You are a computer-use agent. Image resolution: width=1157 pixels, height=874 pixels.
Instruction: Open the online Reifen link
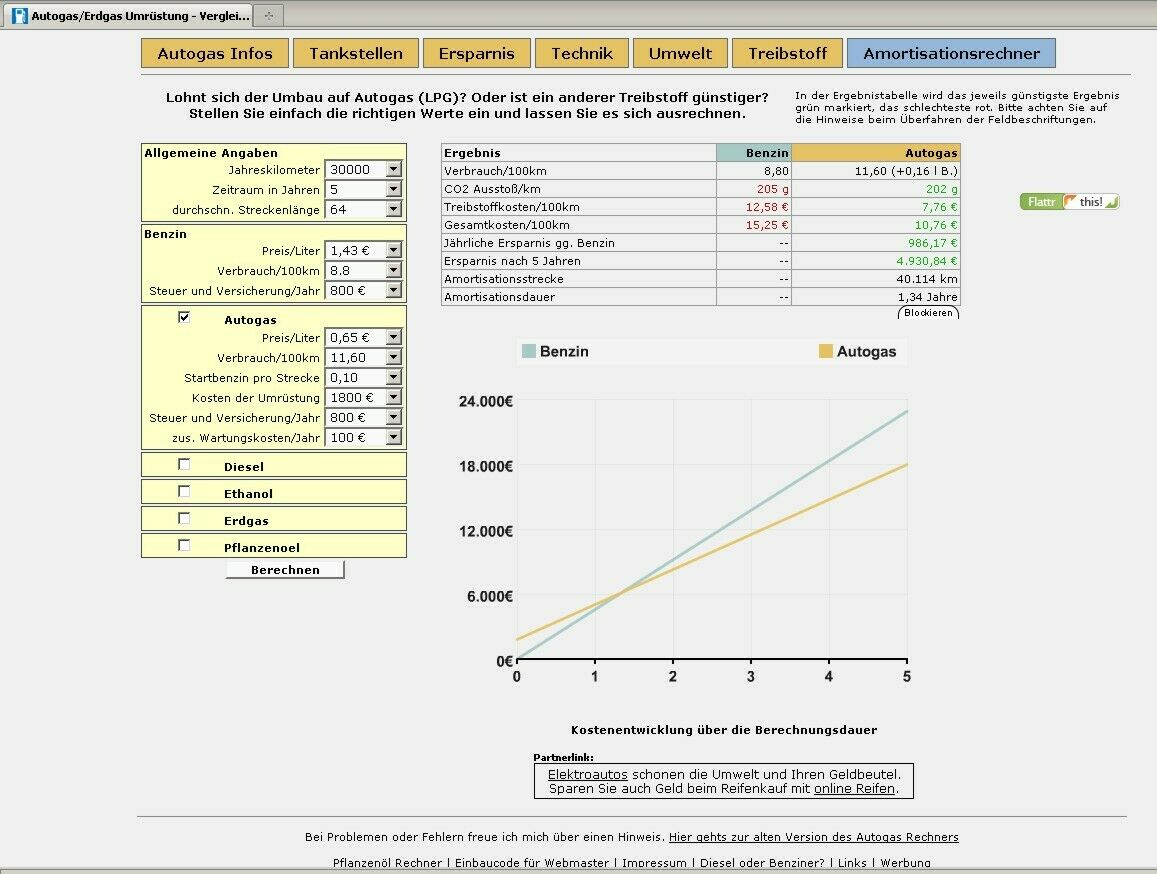[x=854, y=788]
